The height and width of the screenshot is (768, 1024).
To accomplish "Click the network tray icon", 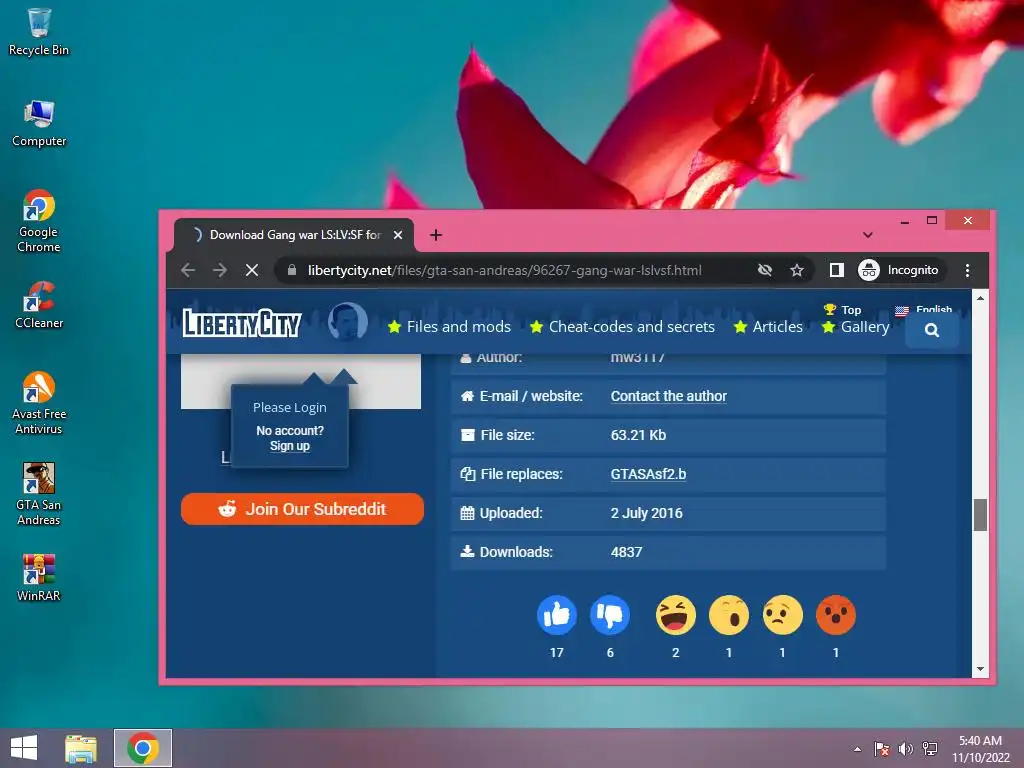I will click(929, 749).
